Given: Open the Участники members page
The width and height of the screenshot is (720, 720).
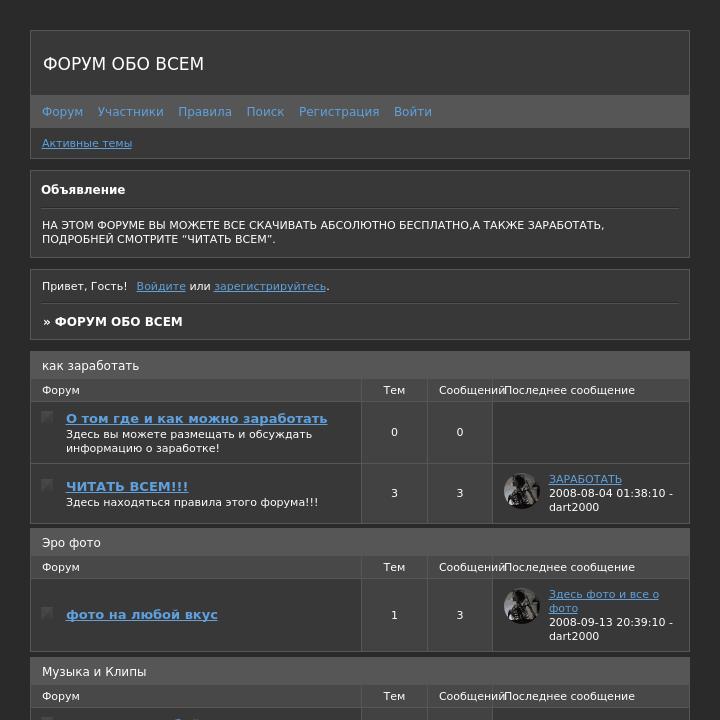Looking at the screenshot, I should [130, 112].
